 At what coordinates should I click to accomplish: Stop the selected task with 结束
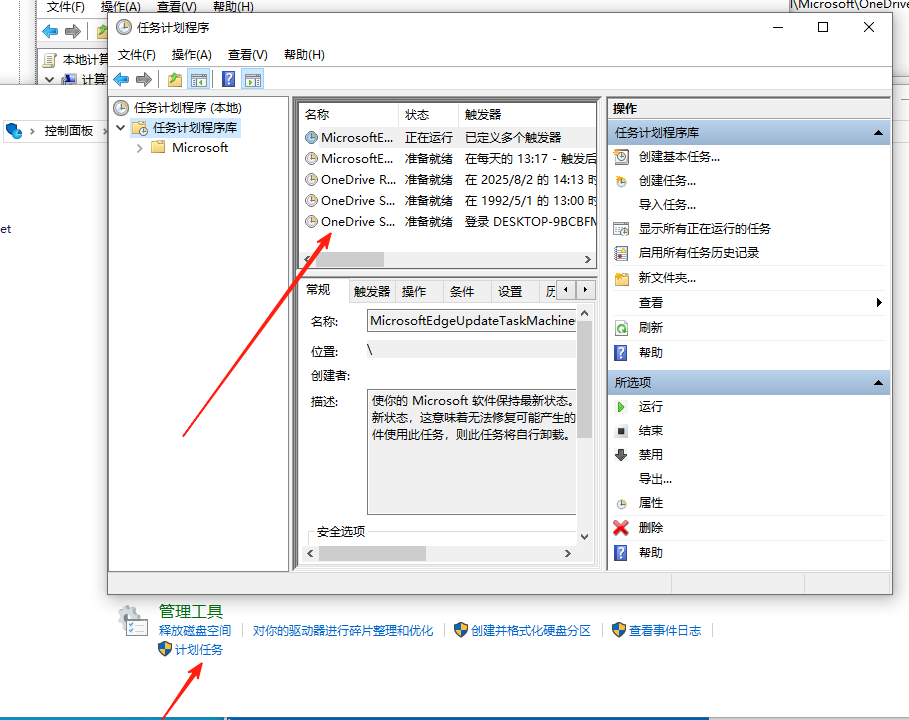650,431
